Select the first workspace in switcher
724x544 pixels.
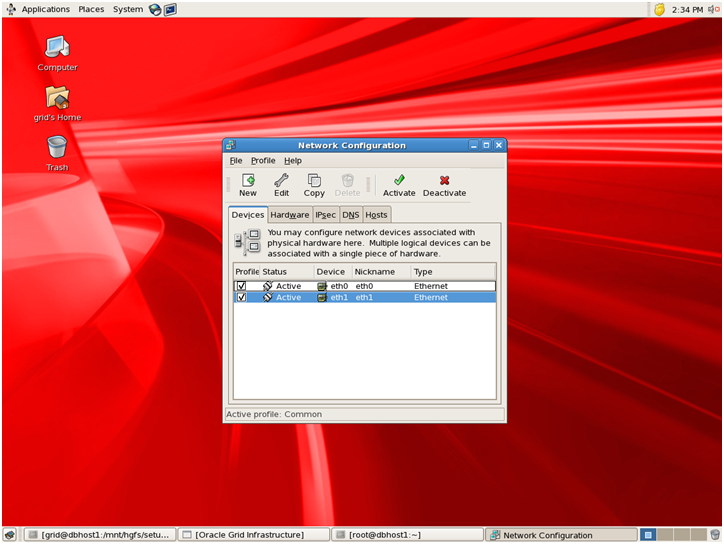point(648,535)
